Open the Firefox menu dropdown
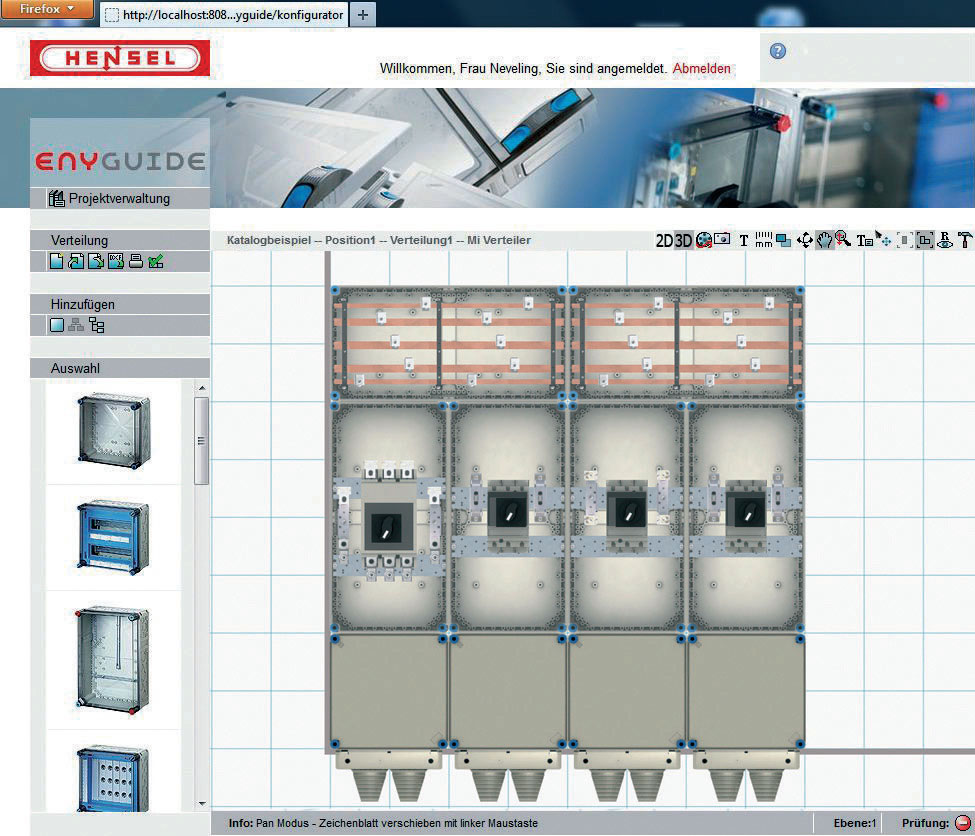975x836 pixels. click(47, 9)
